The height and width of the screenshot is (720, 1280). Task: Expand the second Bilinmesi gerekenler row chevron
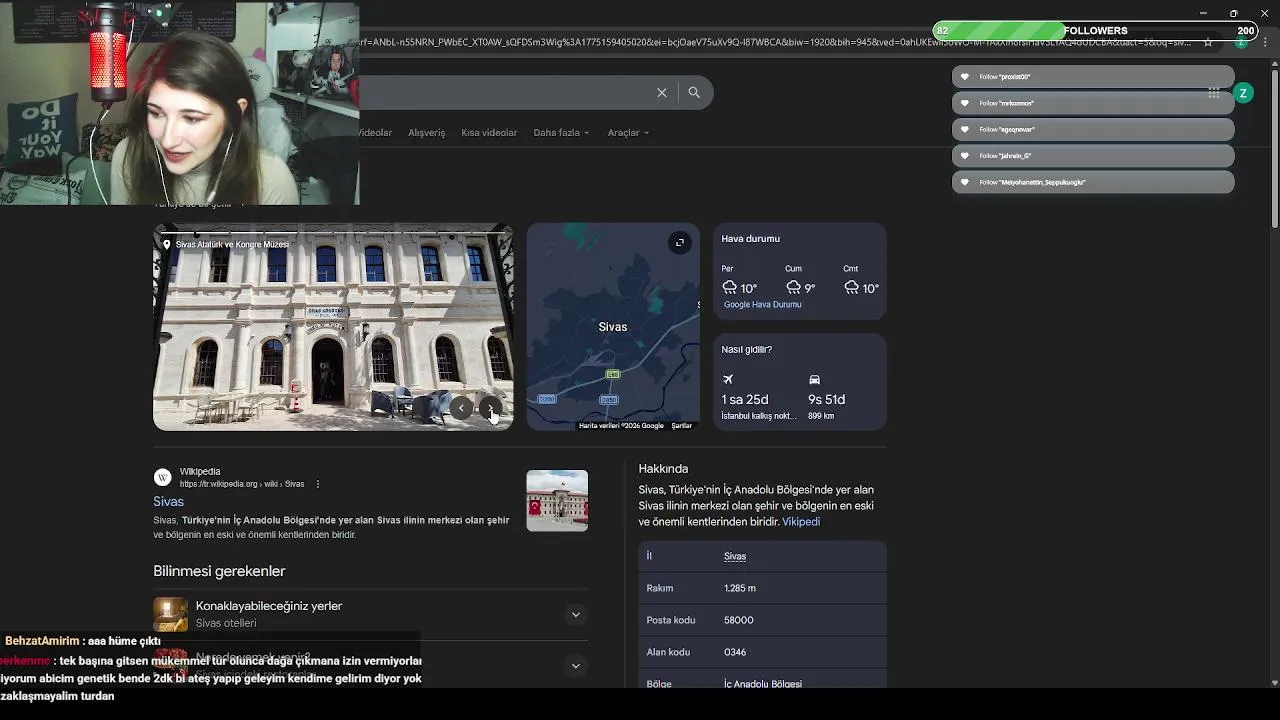pos(575,666)
